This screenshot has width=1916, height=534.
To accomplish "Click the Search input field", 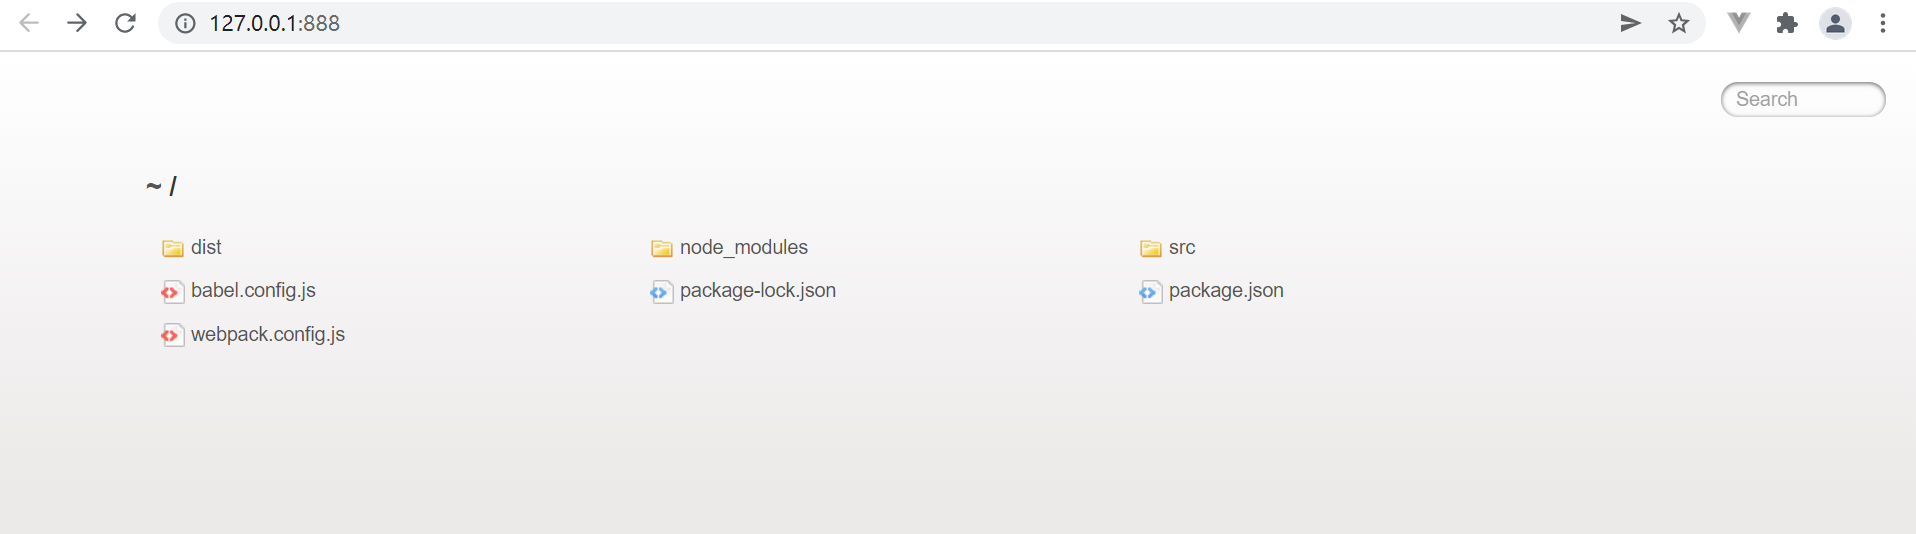I will [1803, 99].
